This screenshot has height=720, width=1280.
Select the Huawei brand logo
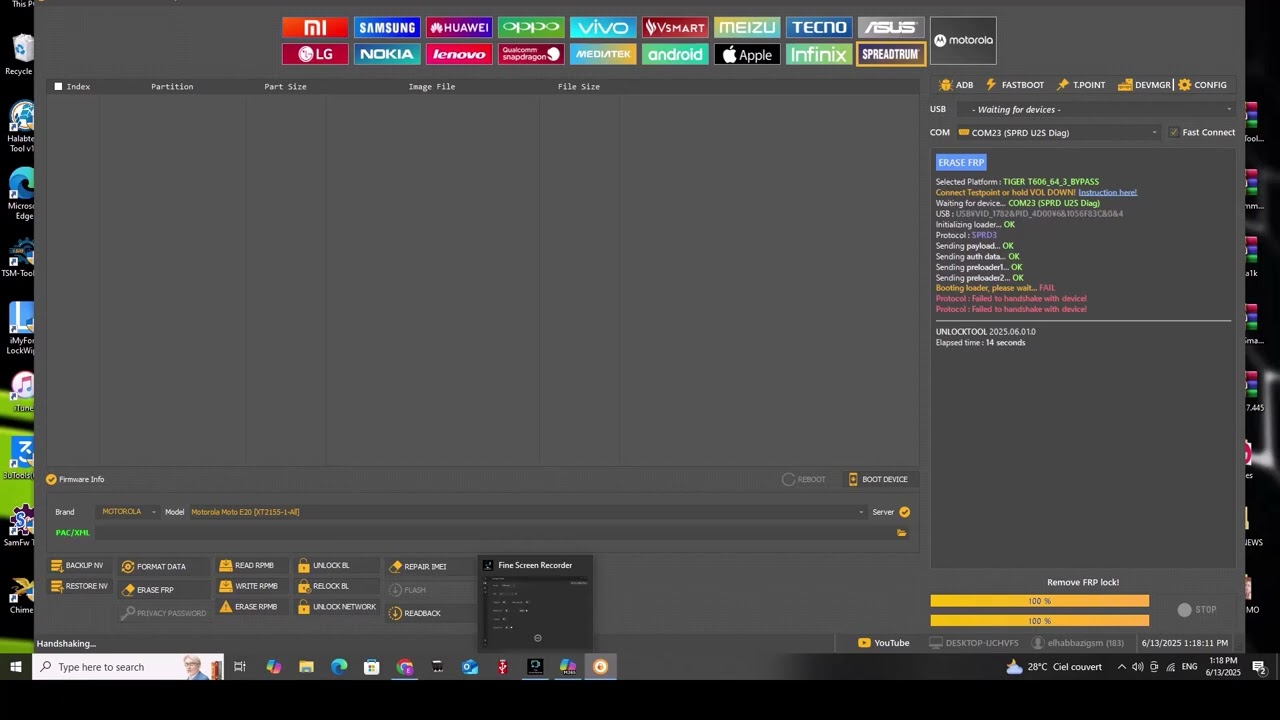(x=459, y=27)
